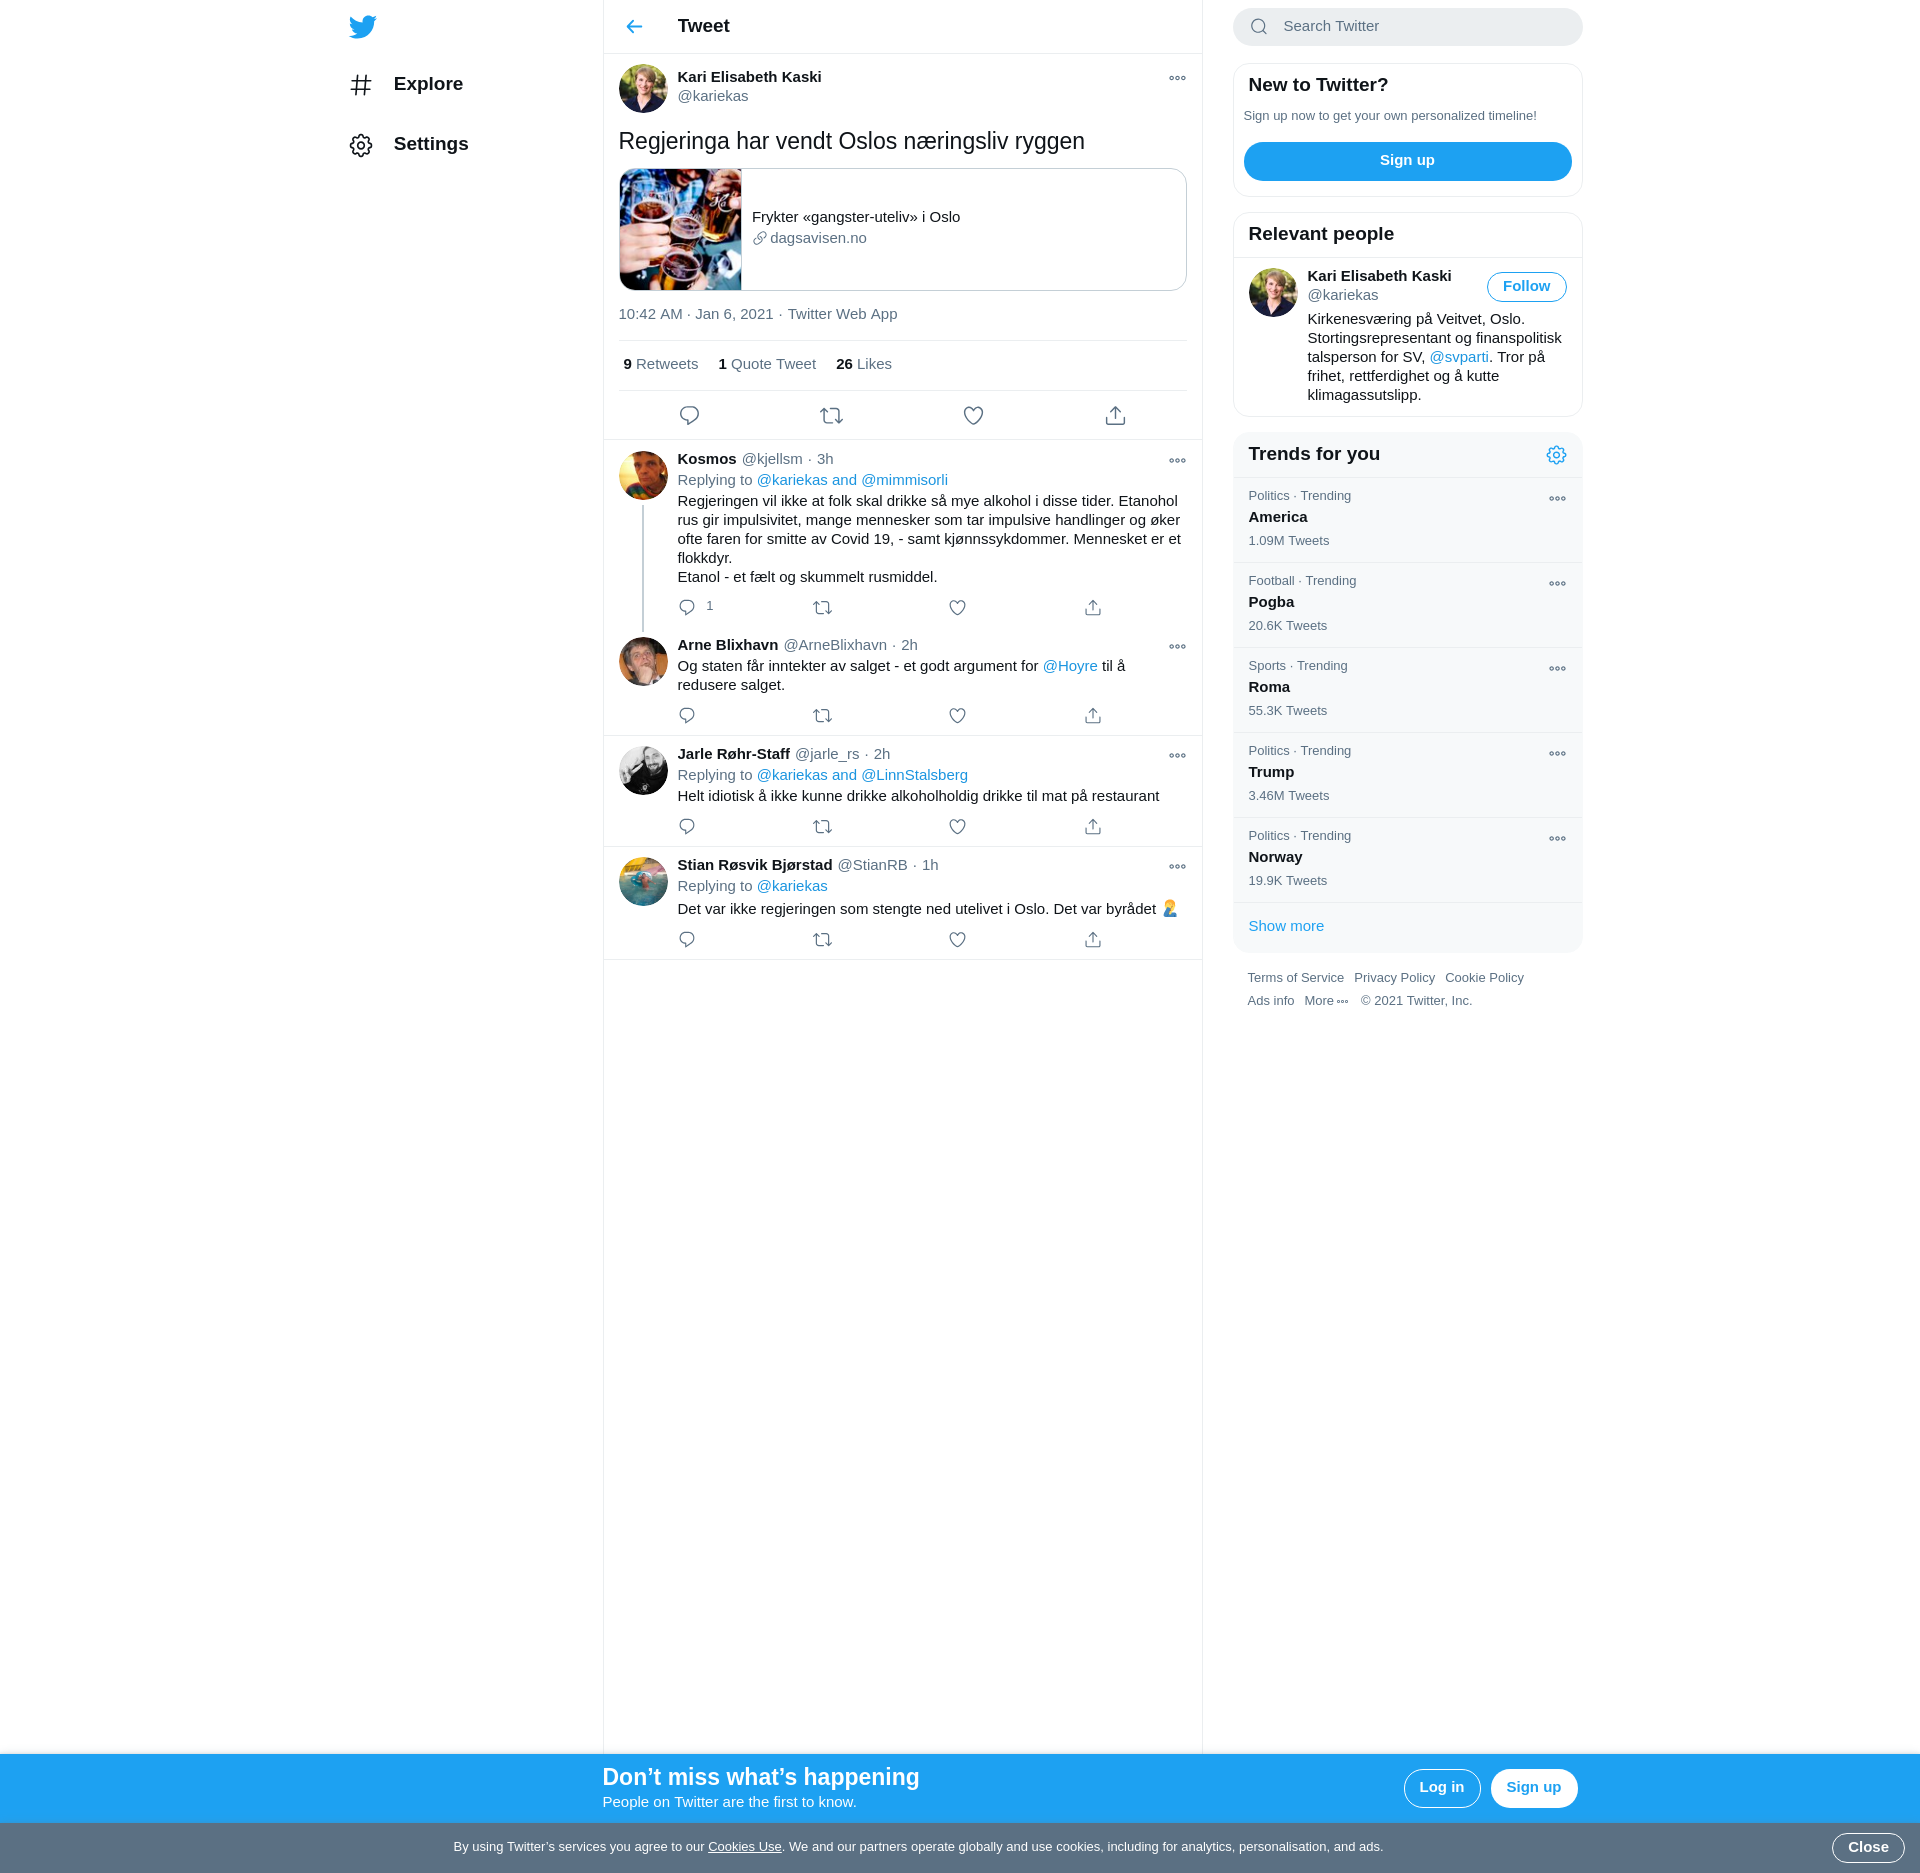Follow Kari Elisabeth Kaski
The image size is (1920, 1873).
point(1526,287)
